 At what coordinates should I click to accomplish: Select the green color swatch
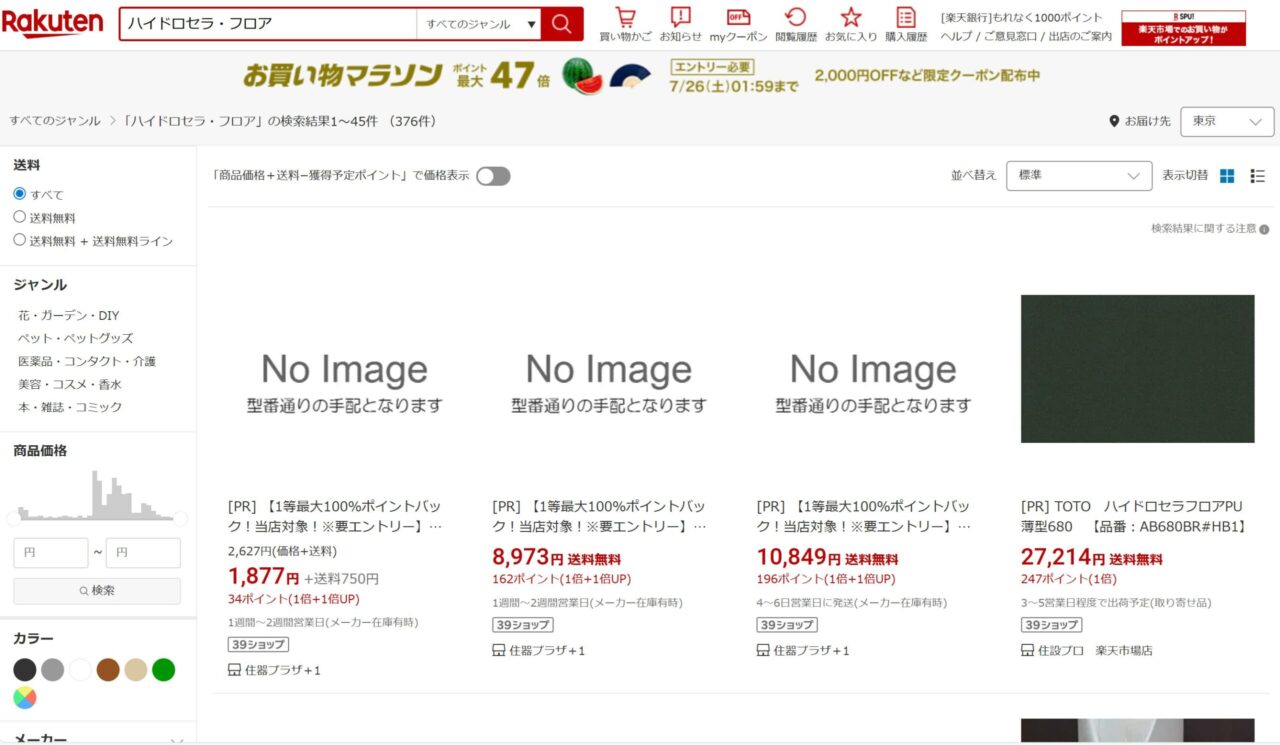163,670
